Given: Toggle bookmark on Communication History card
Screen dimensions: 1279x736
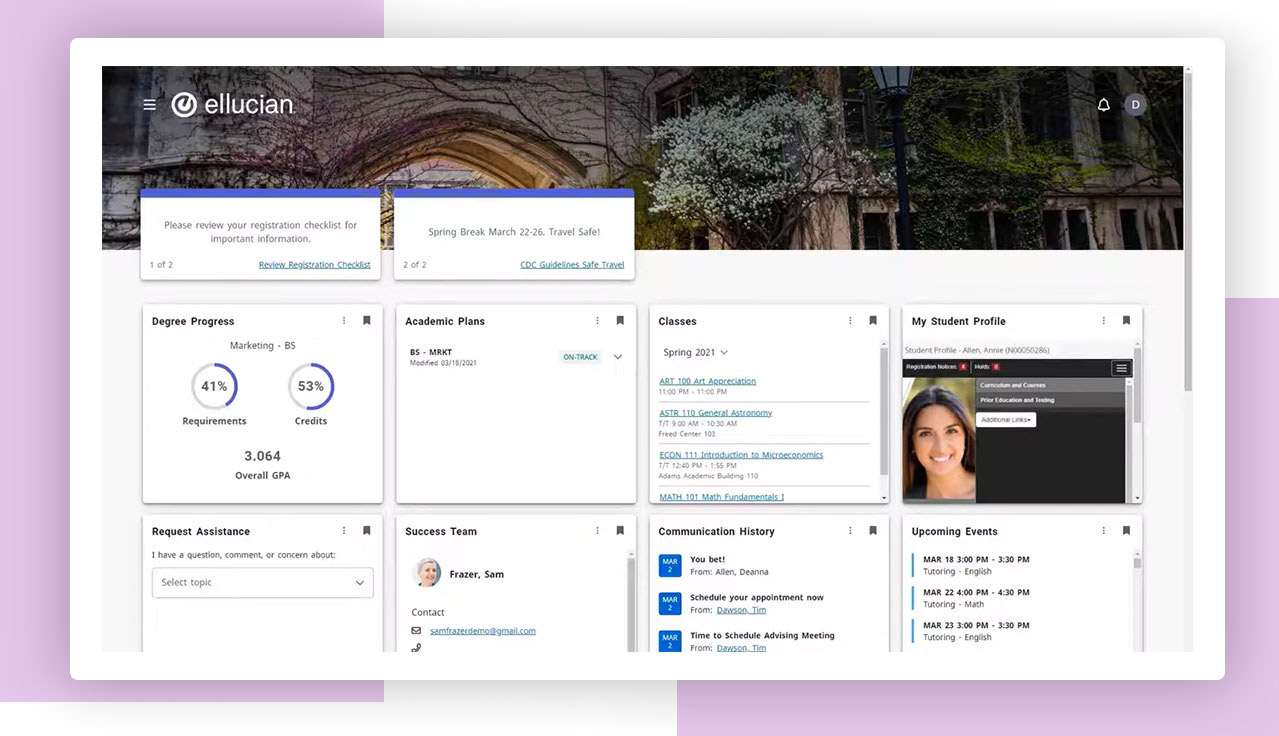Looking at the screenshot, I should [x=873, y=531].
